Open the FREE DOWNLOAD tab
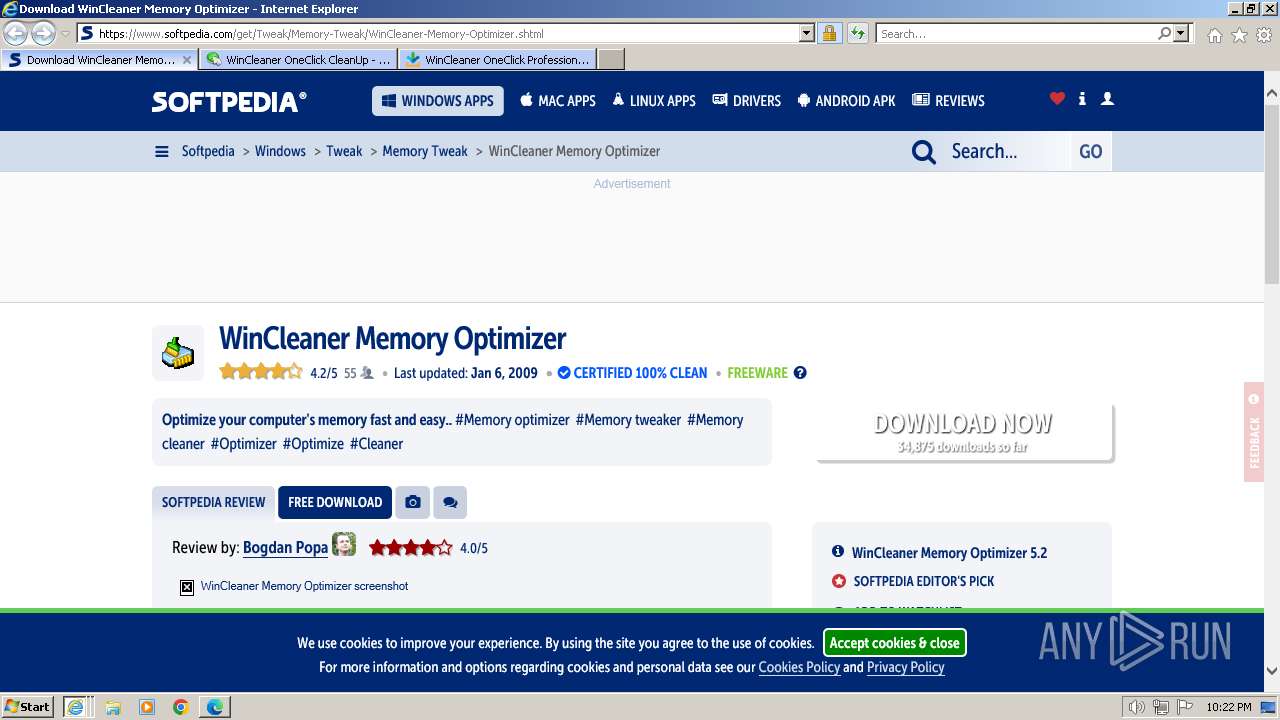 pyautogui.click(x=335, y=502)
